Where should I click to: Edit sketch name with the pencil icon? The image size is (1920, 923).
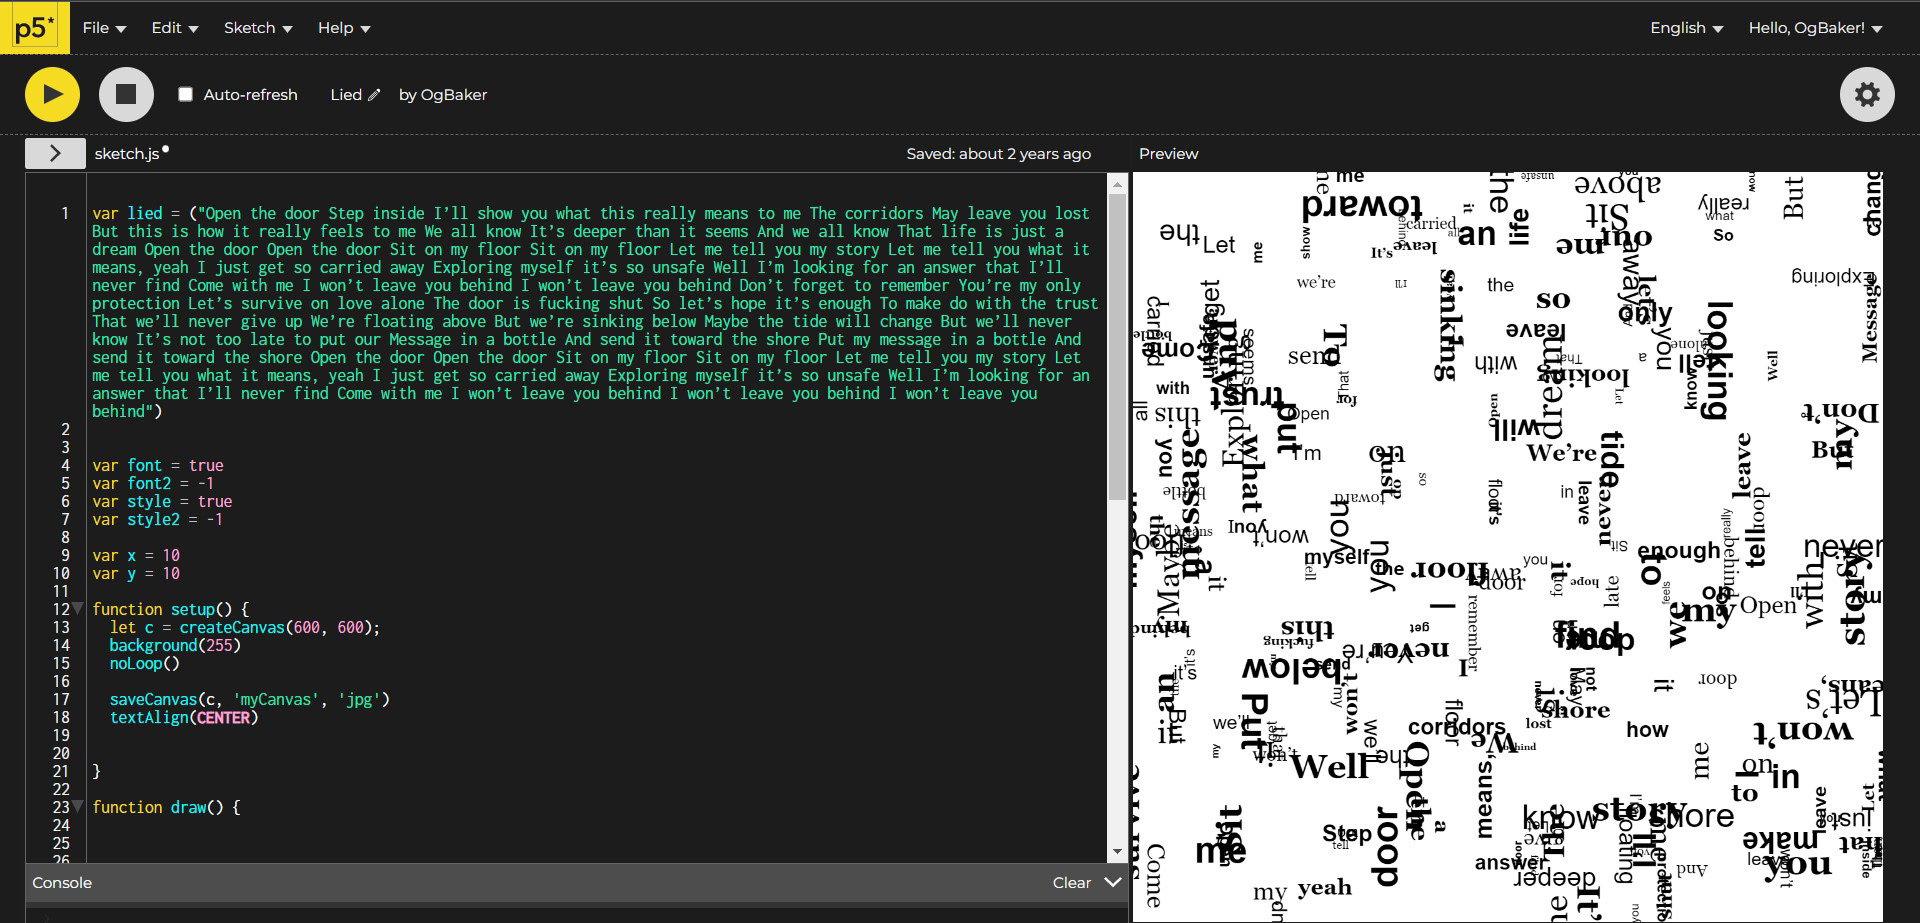click(374, 95)
